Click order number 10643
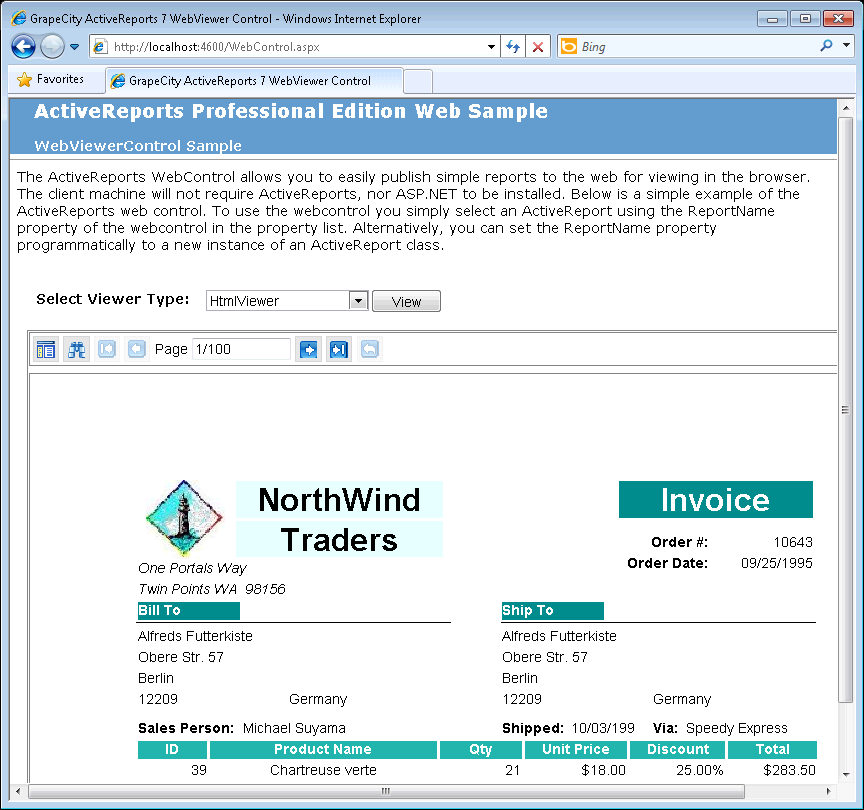Image resolution: width=864 pixels, height=810 pixels. click(x=792, y=542)
